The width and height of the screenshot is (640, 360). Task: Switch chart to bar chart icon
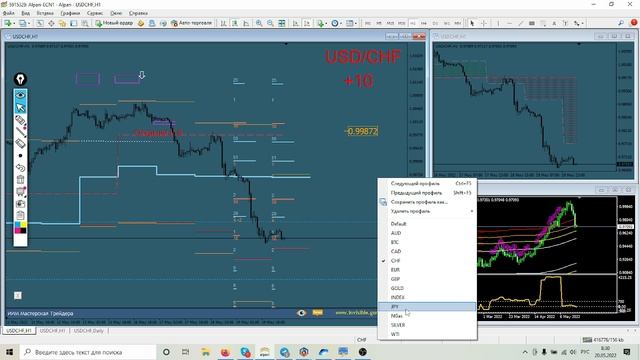pyautogui.click(x=223, y=23)
